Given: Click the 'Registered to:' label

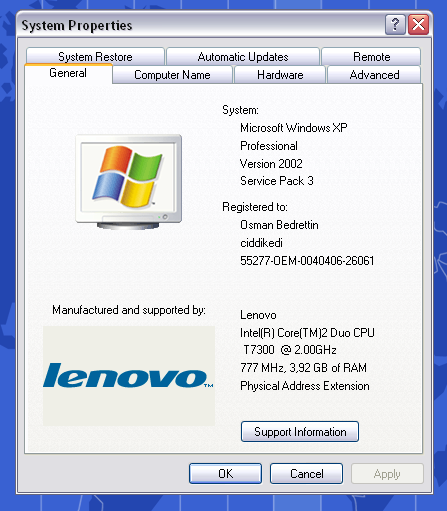Looking at the screenshot, I should click(255, 207).
